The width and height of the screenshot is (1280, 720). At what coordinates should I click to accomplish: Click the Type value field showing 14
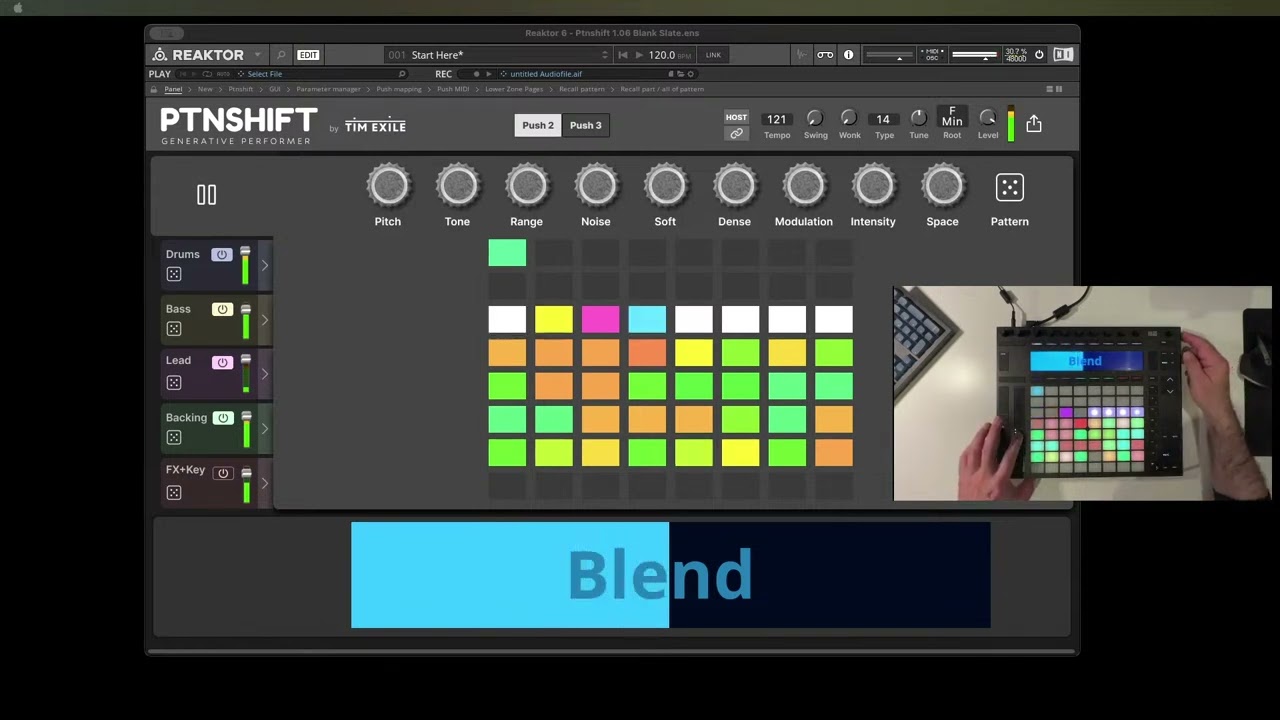[883, 119]
